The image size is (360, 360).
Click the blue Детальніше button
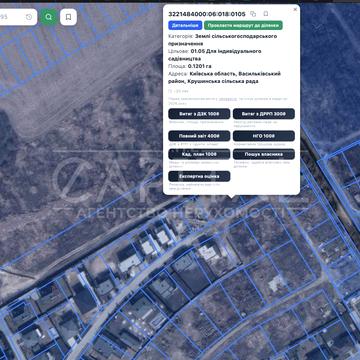click(185, 25)
